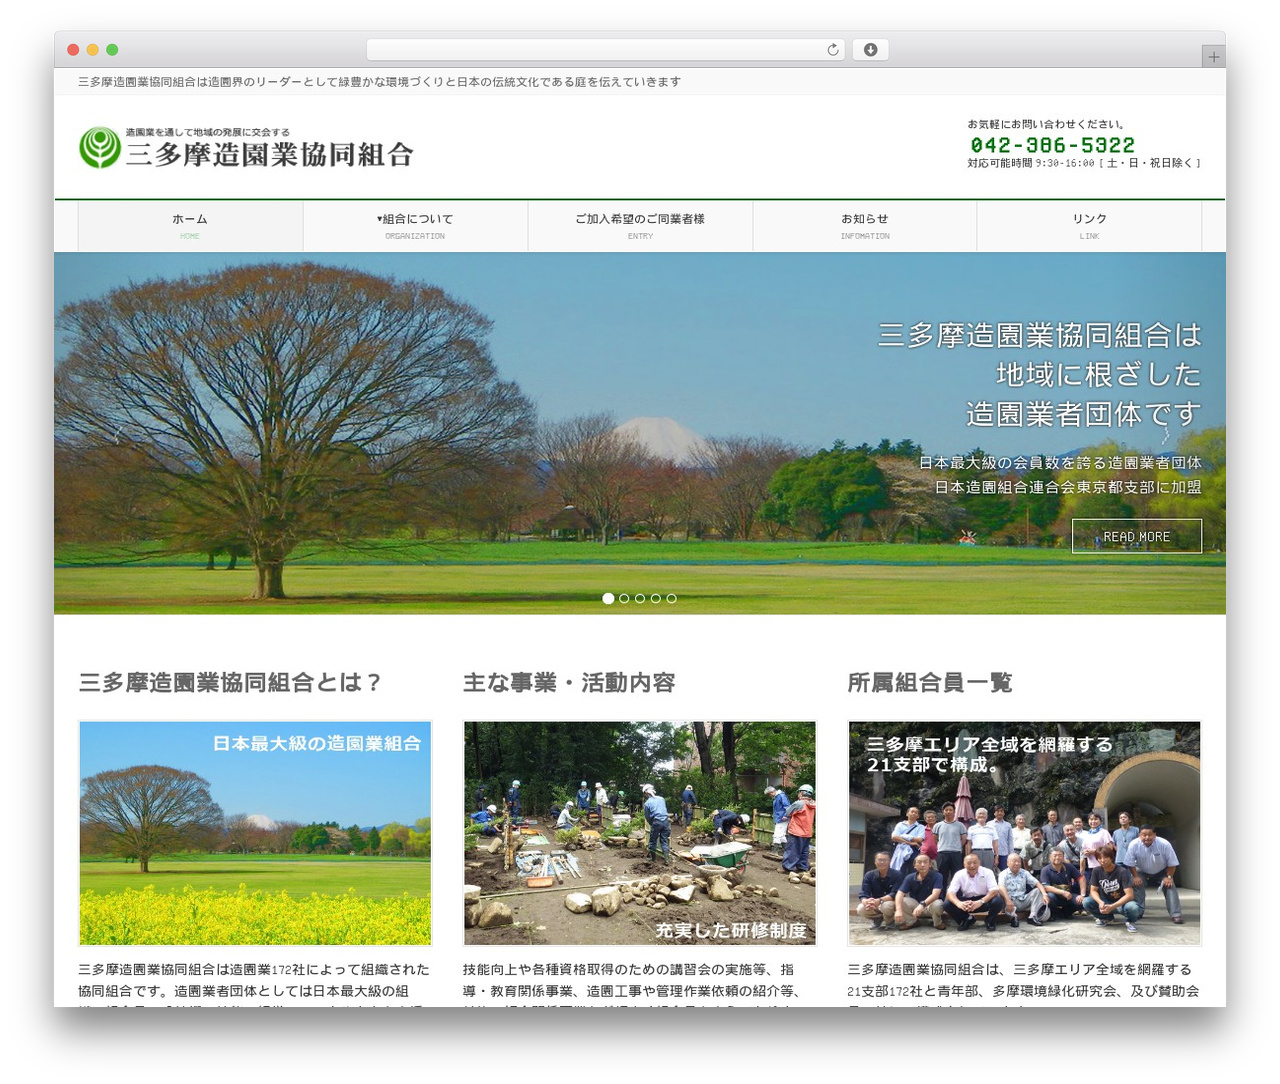Open the 21支部で構成 group photo thumbnail
1280x1084 pixels.
[1024, 833]
